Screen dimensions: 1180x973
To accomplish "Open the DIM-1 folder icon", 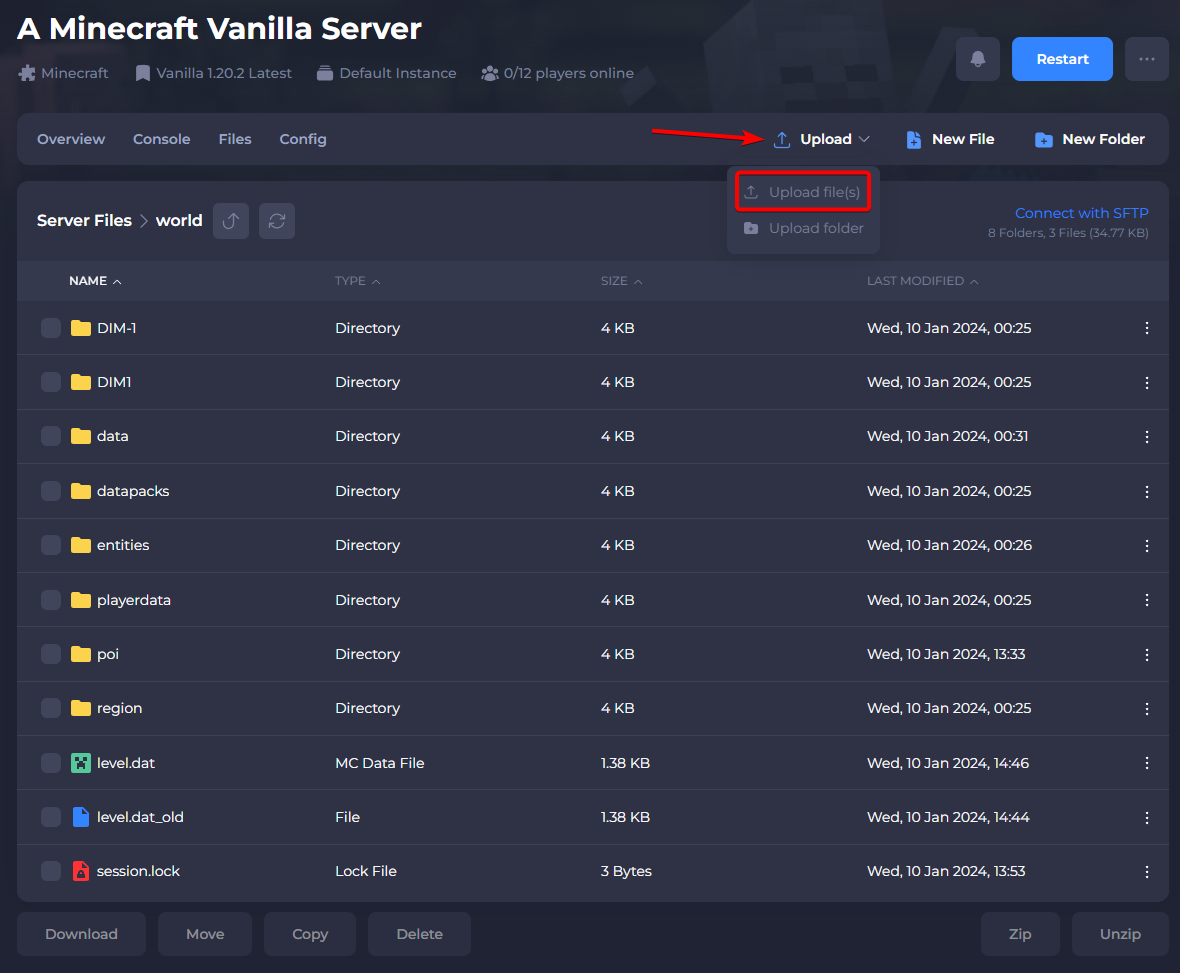I will pos(81,327).
